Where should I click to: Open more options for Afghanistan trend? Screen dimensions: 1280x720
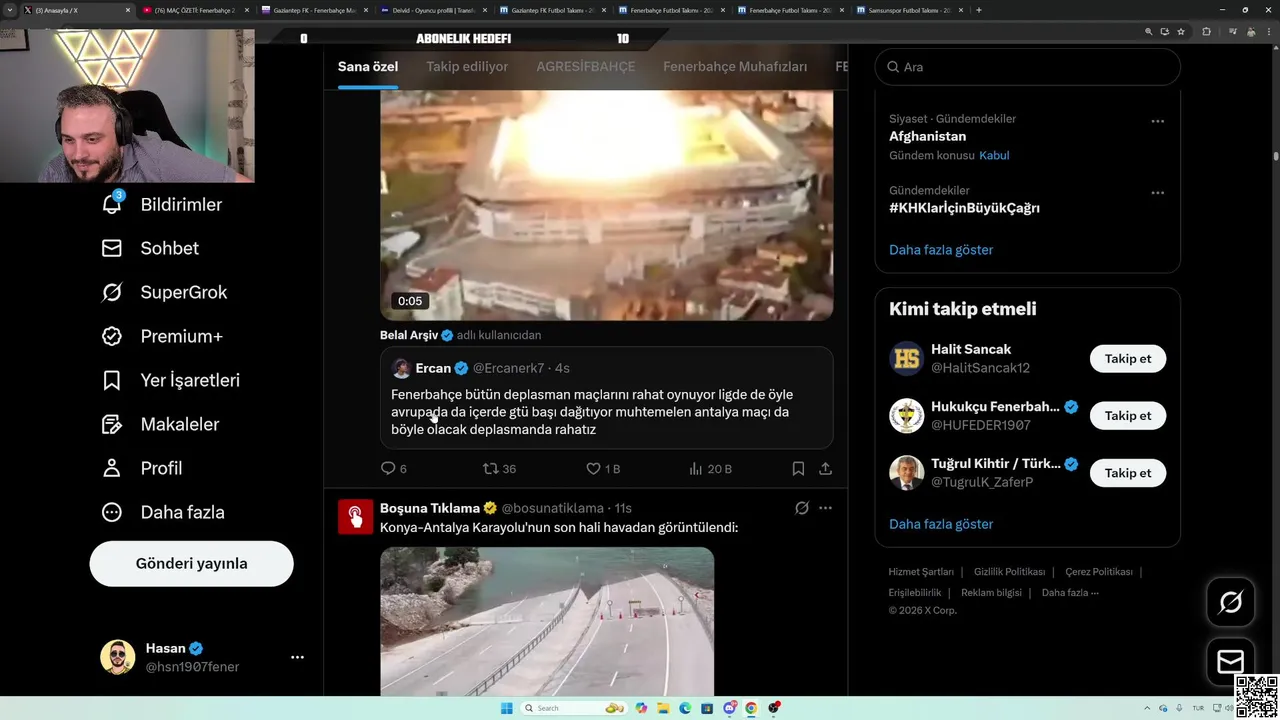(1157, 121)
